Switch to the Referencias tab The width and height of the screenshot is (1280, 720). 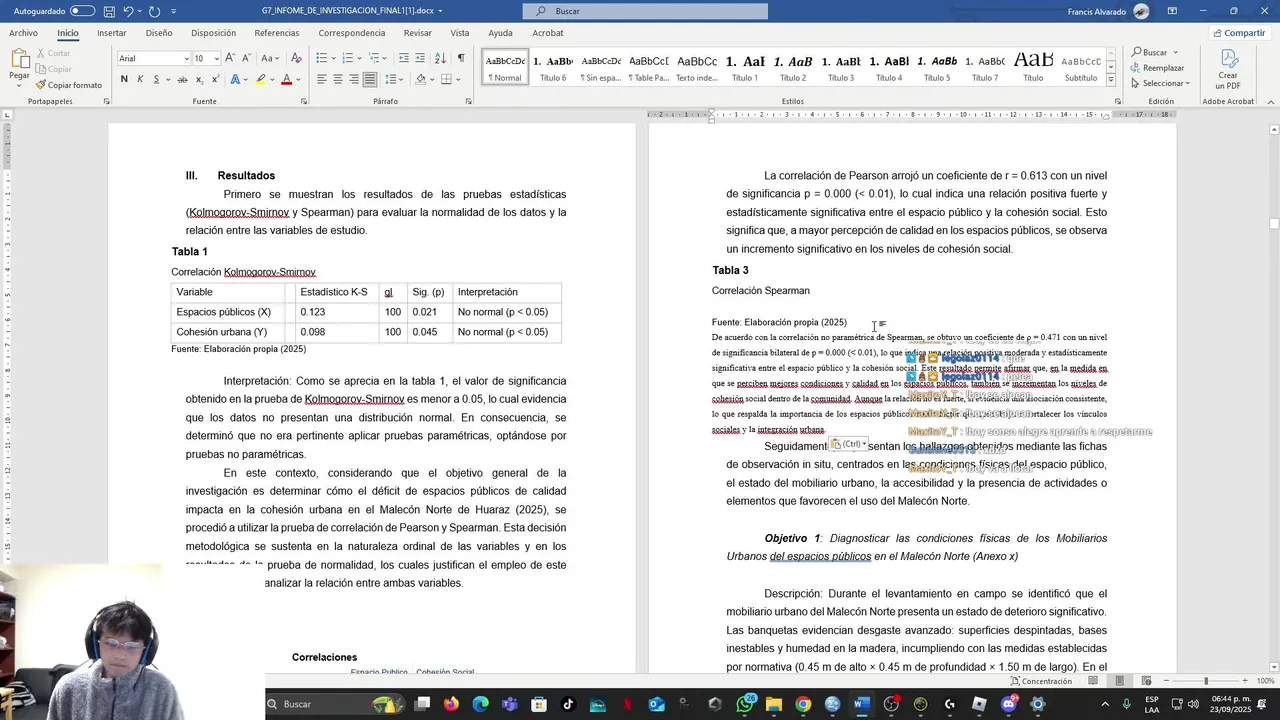[x=277, y=33]
